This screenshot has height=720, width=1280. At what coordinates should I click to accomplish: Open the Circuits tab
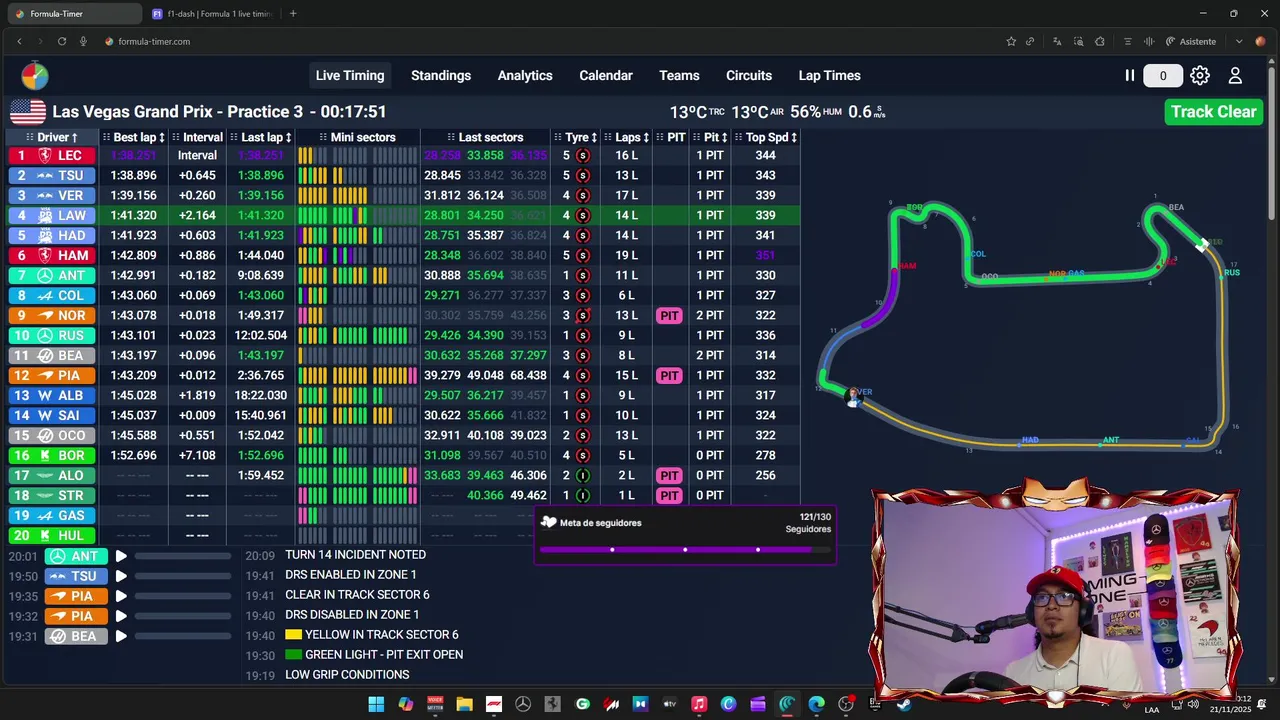(x=749, y=76)
